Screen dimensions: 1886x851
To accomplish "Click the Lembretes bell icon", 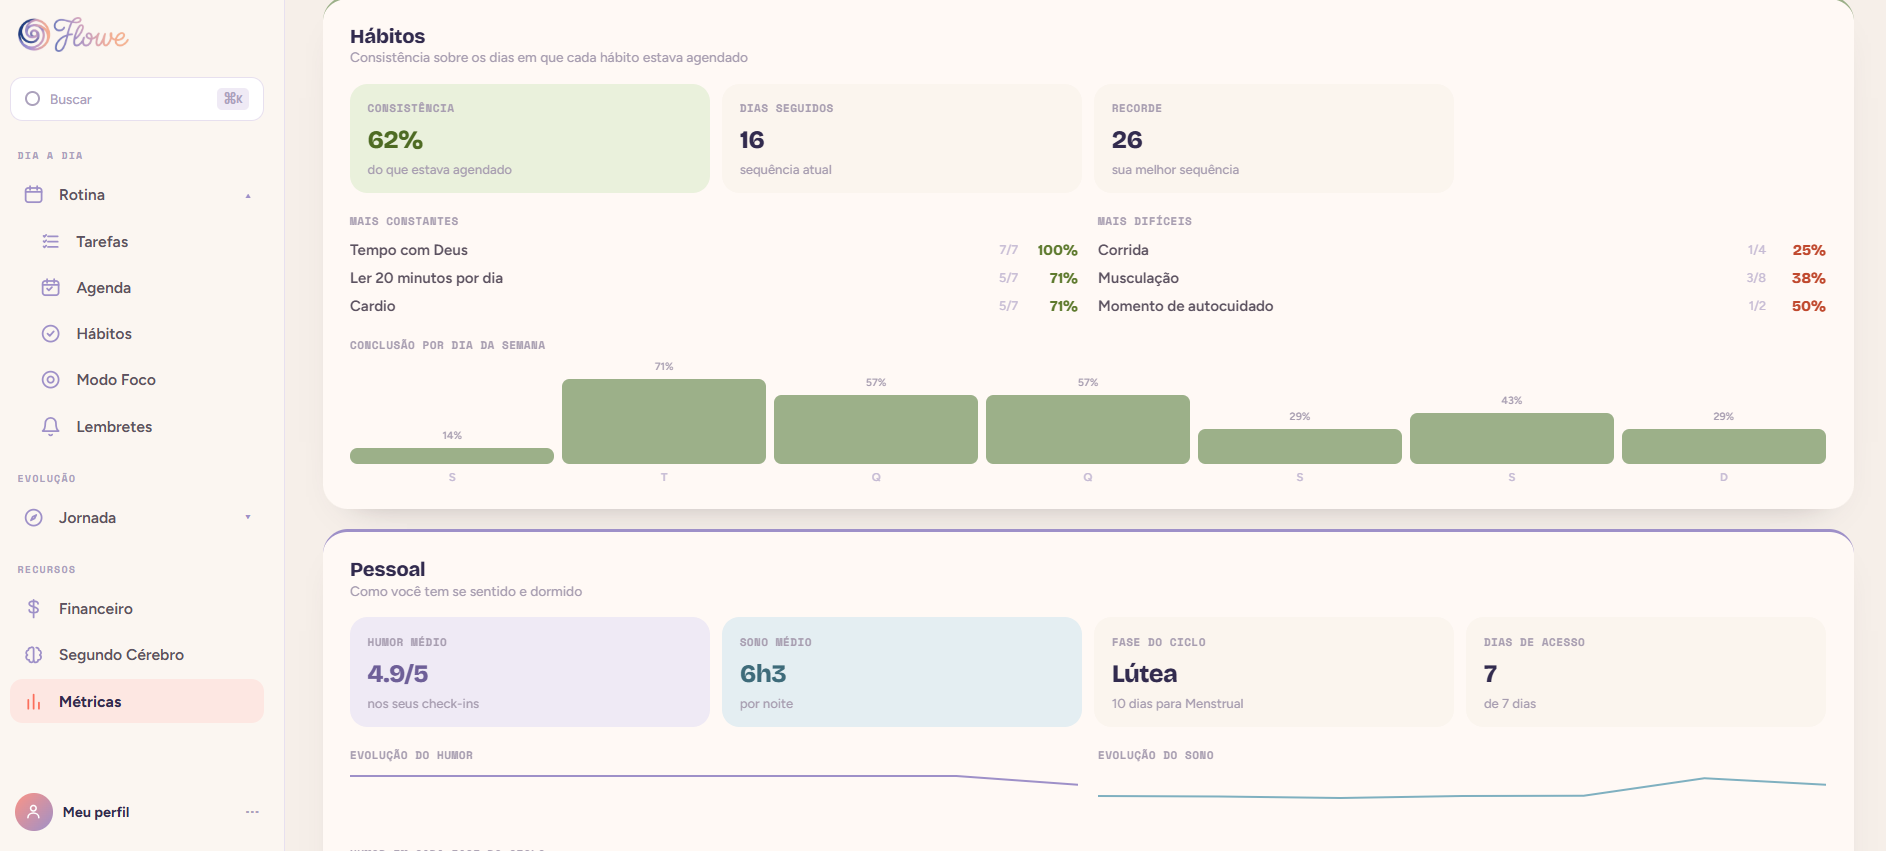I will tap(51, 427).
